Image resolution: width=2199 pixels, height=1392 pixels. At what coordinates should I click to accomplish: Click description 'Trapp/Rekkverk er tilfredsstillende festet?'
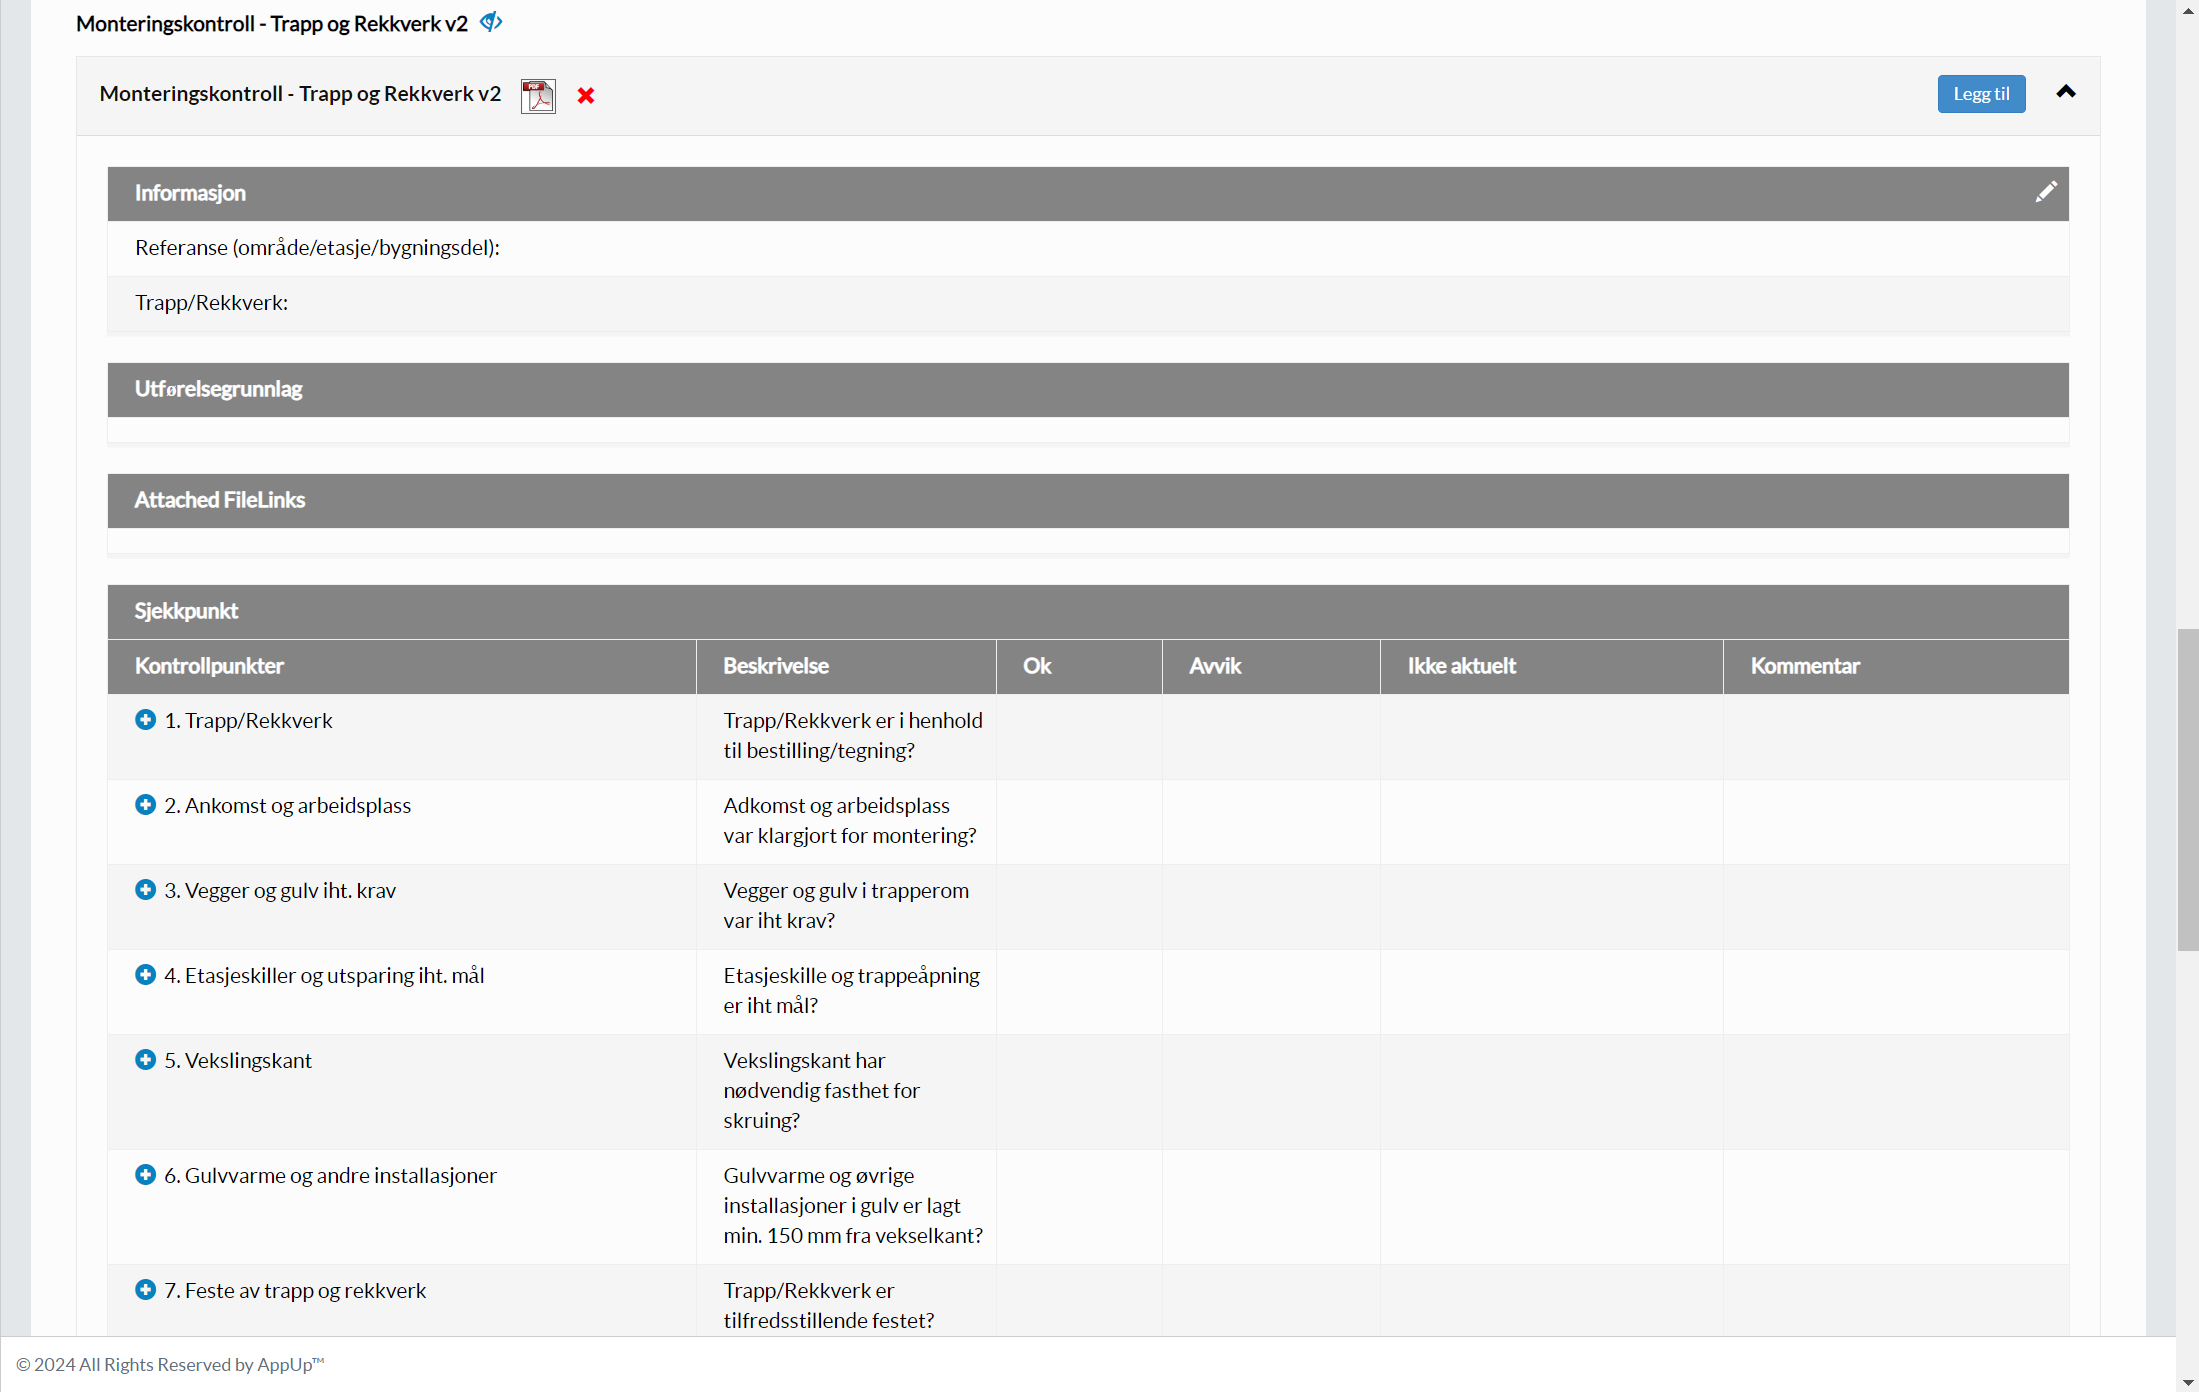point(829,1306)
